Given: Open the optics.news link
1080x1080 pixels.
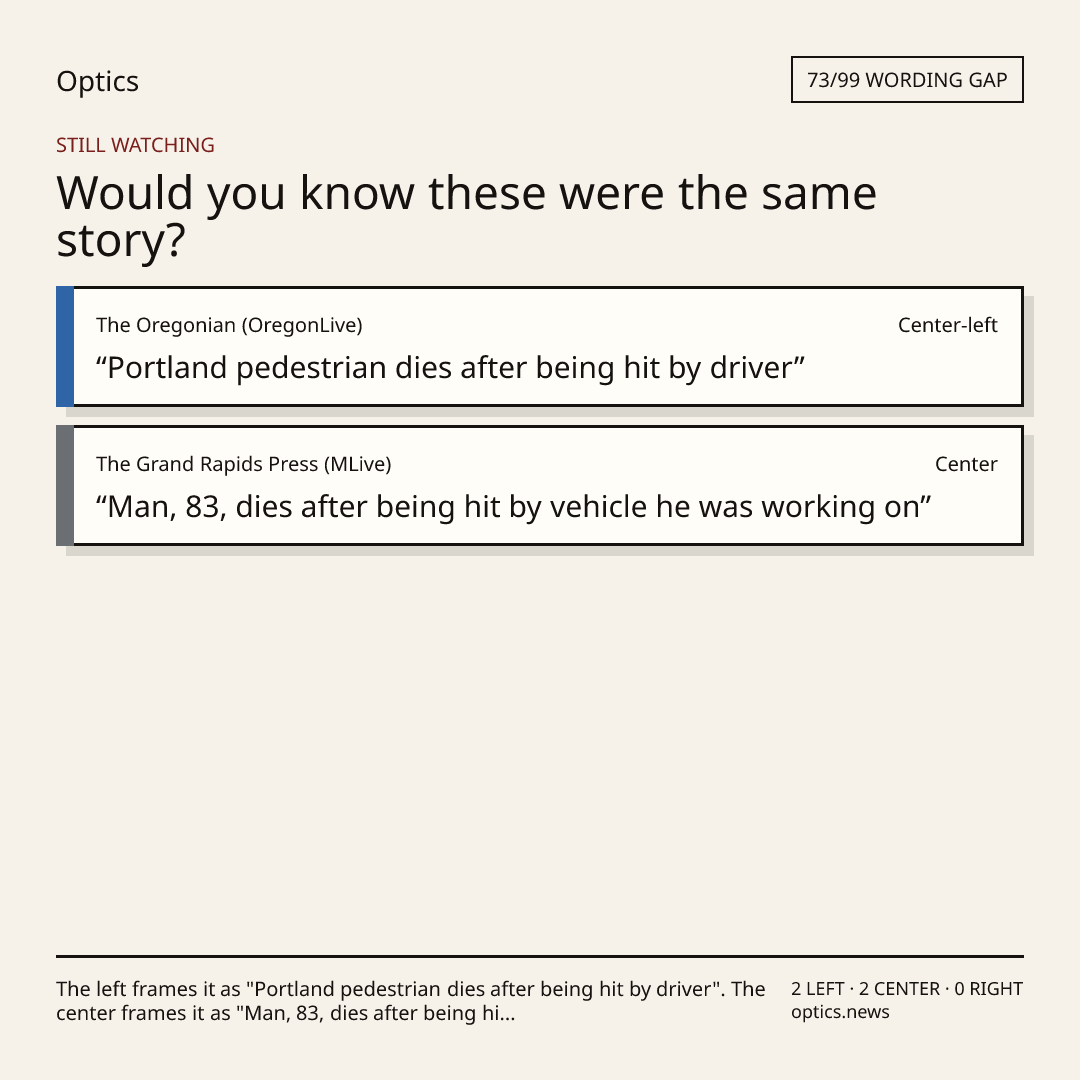Looking at the screenshot, I should pos(840,1012).
